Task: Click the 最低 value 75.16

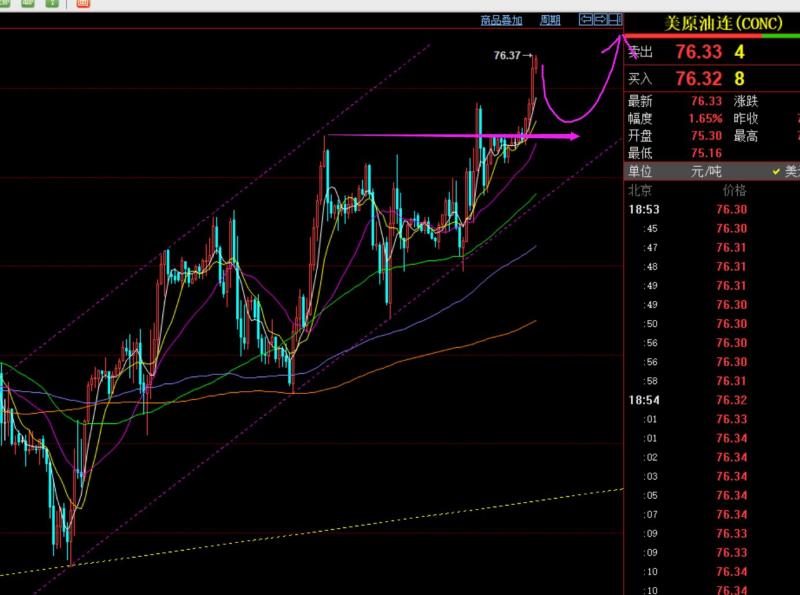Action: coord(707,153)
